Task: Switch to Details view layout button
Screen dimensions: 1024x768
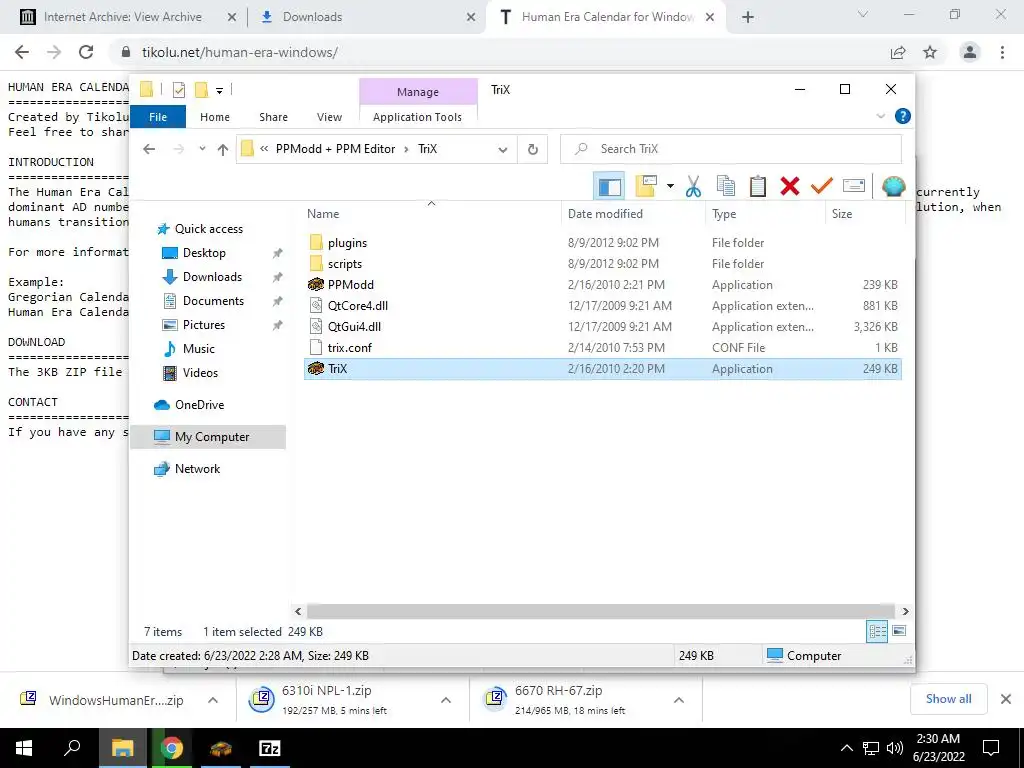Action: pyautogui.click(x=877, y=631)
